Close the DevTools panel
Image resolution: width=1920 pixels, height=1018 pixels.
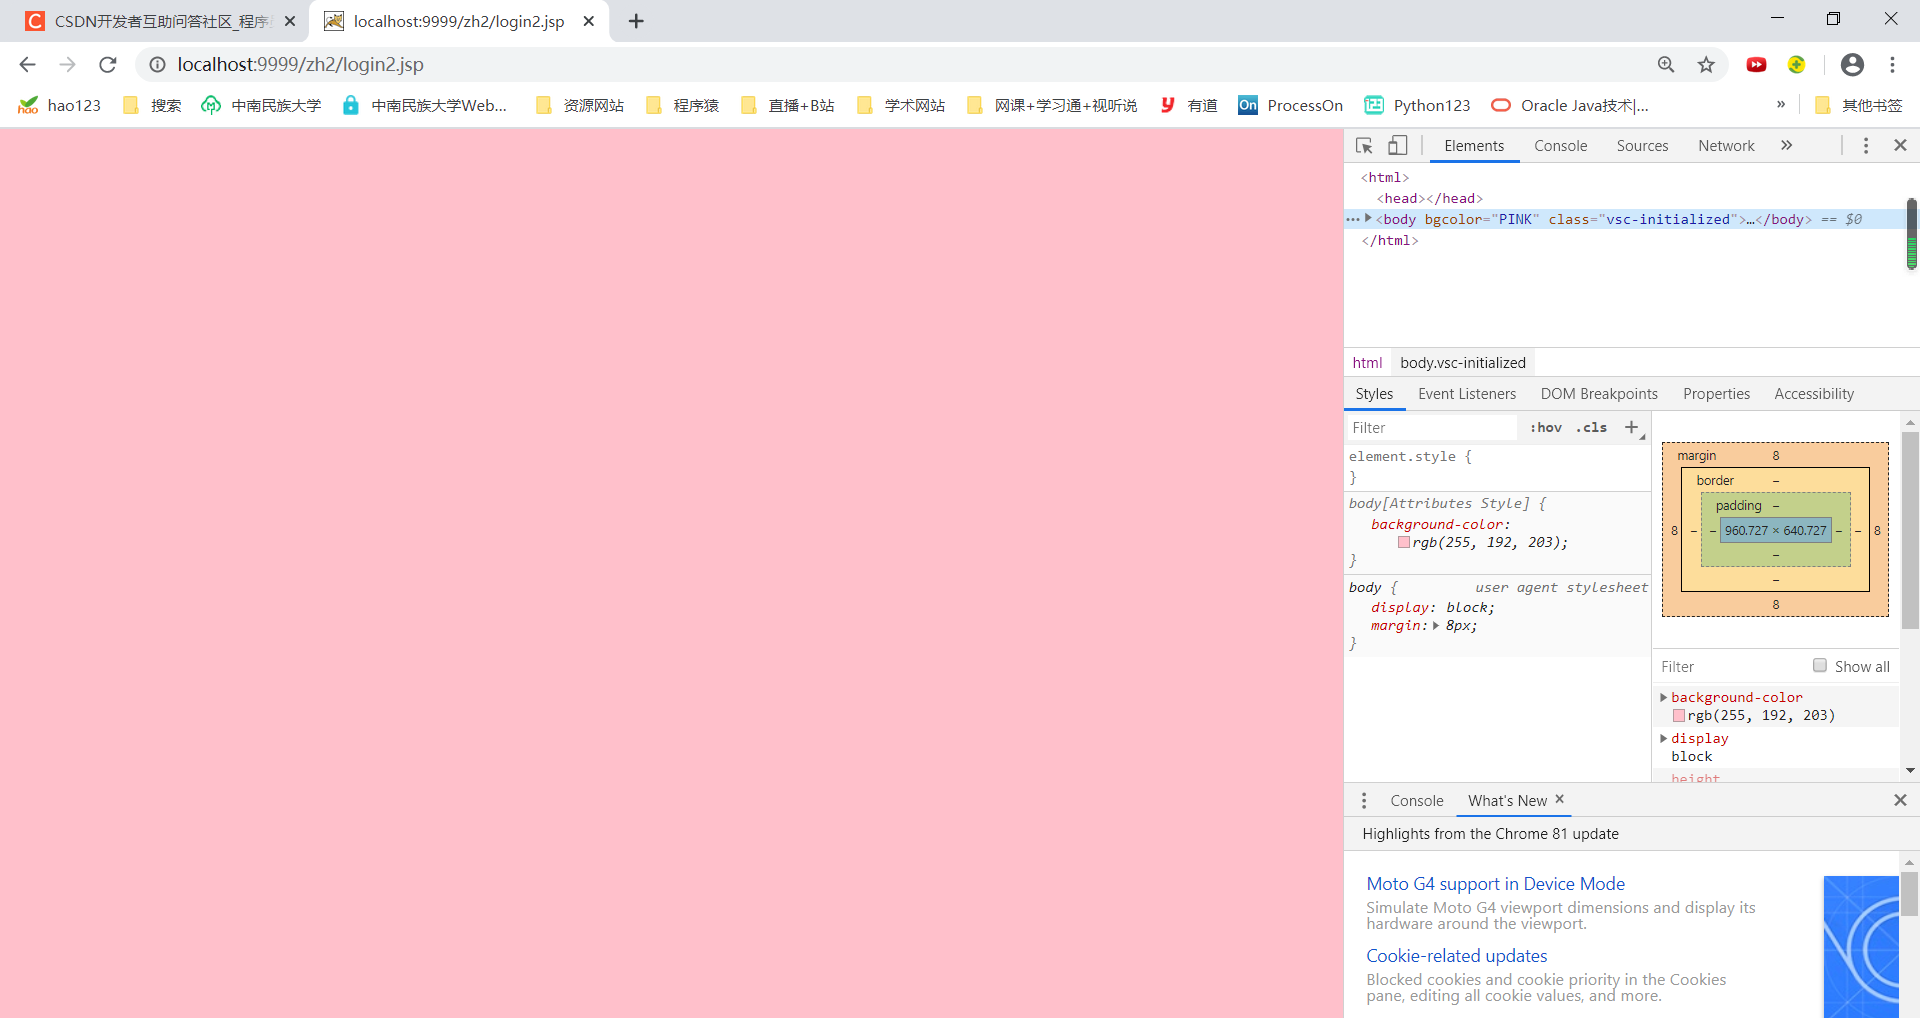pyautogui.click(x=1901, y=145)
